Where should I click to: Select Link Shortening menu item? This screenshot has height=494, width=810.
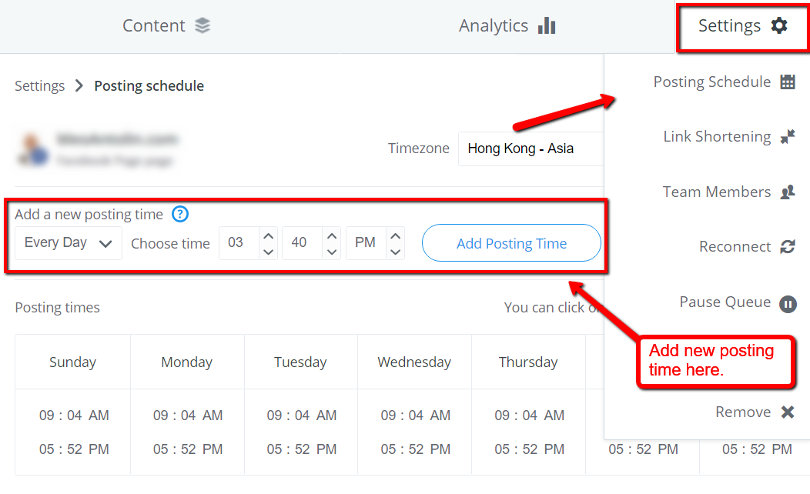coord(729,136)
